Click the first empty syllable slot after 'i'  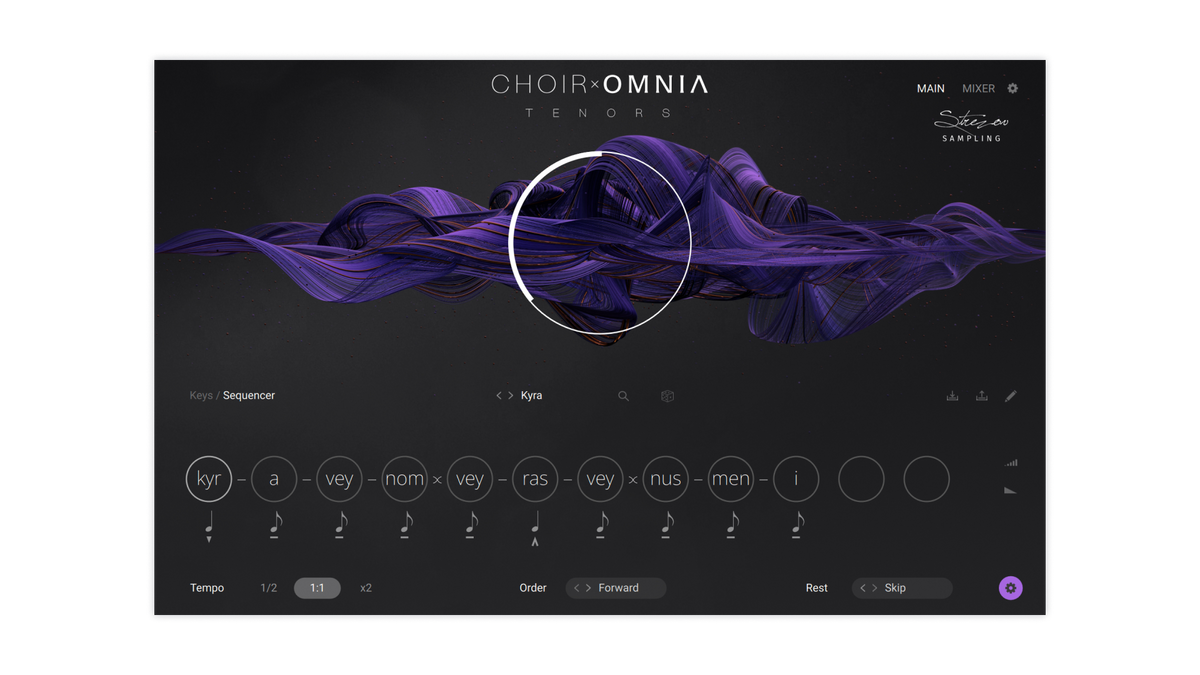(861, 479)
